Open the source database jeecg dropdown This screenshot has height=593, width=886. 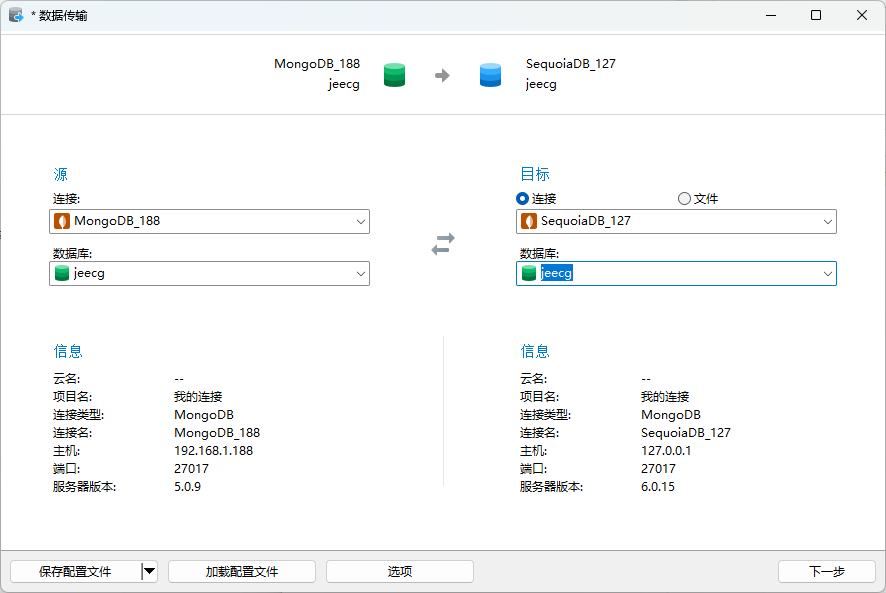point(360,273)
